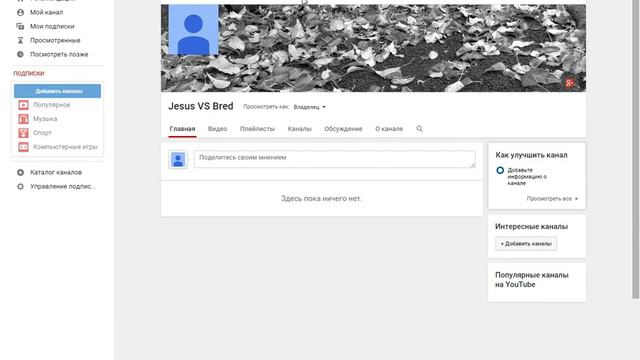
Task: Click the Google+ icon on banner
Action: tap(569, 83)
